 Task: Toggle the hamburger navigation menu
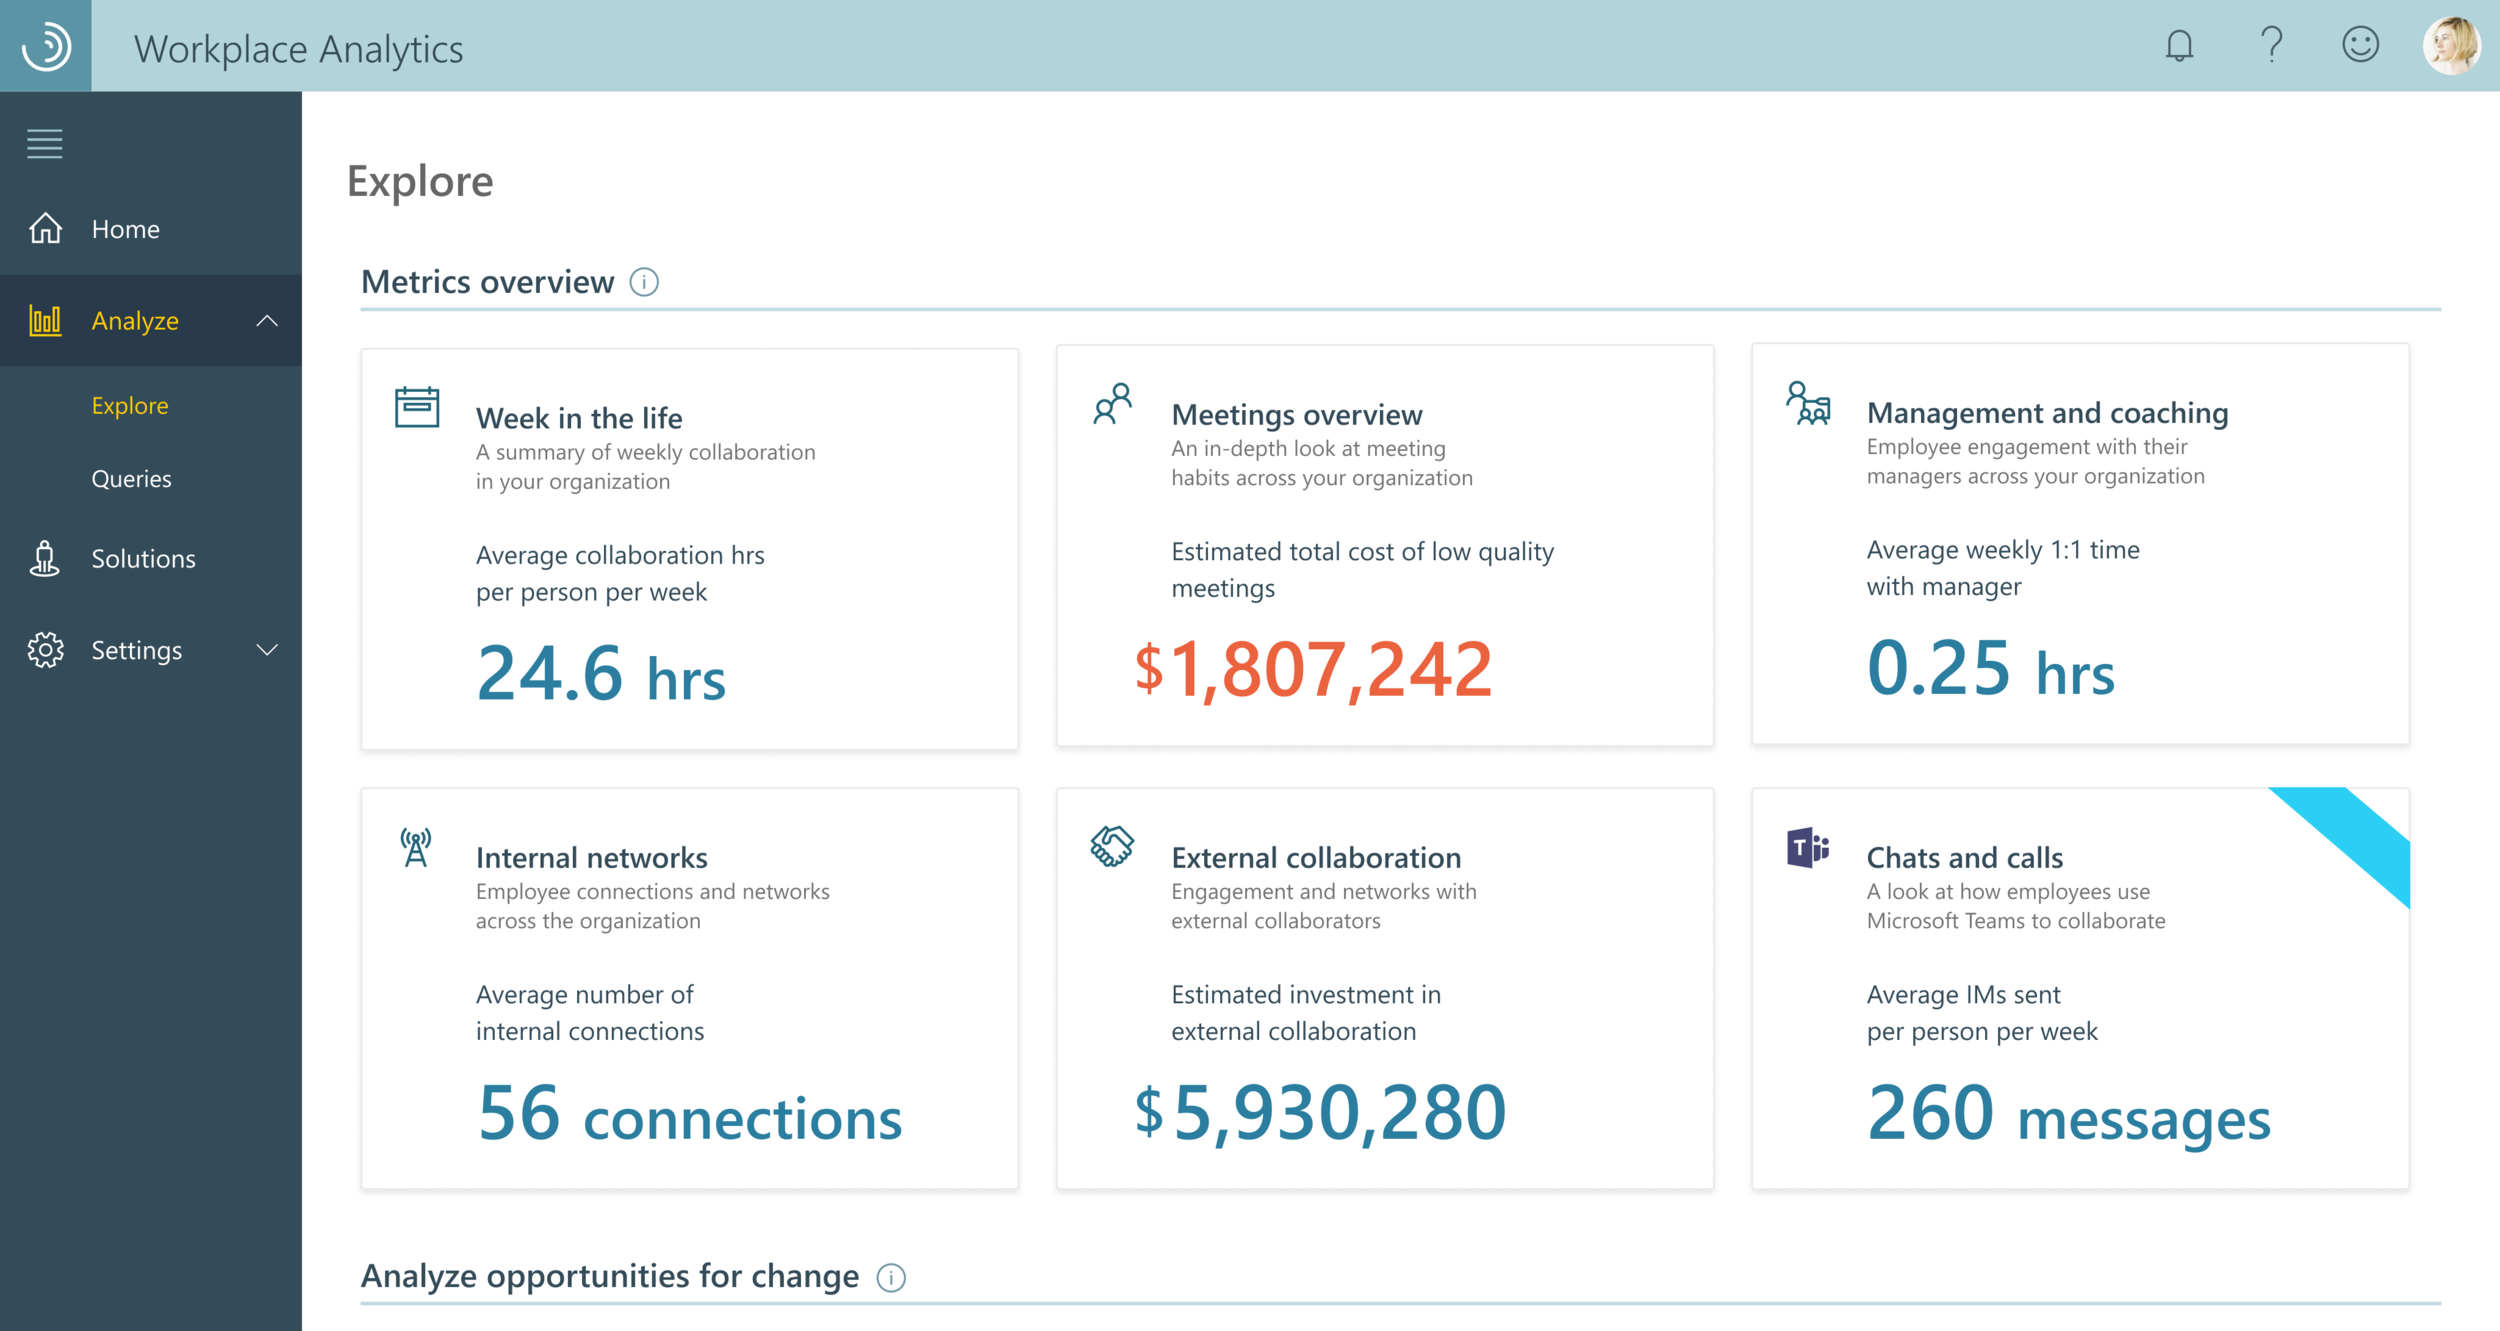tap(45, 144)
